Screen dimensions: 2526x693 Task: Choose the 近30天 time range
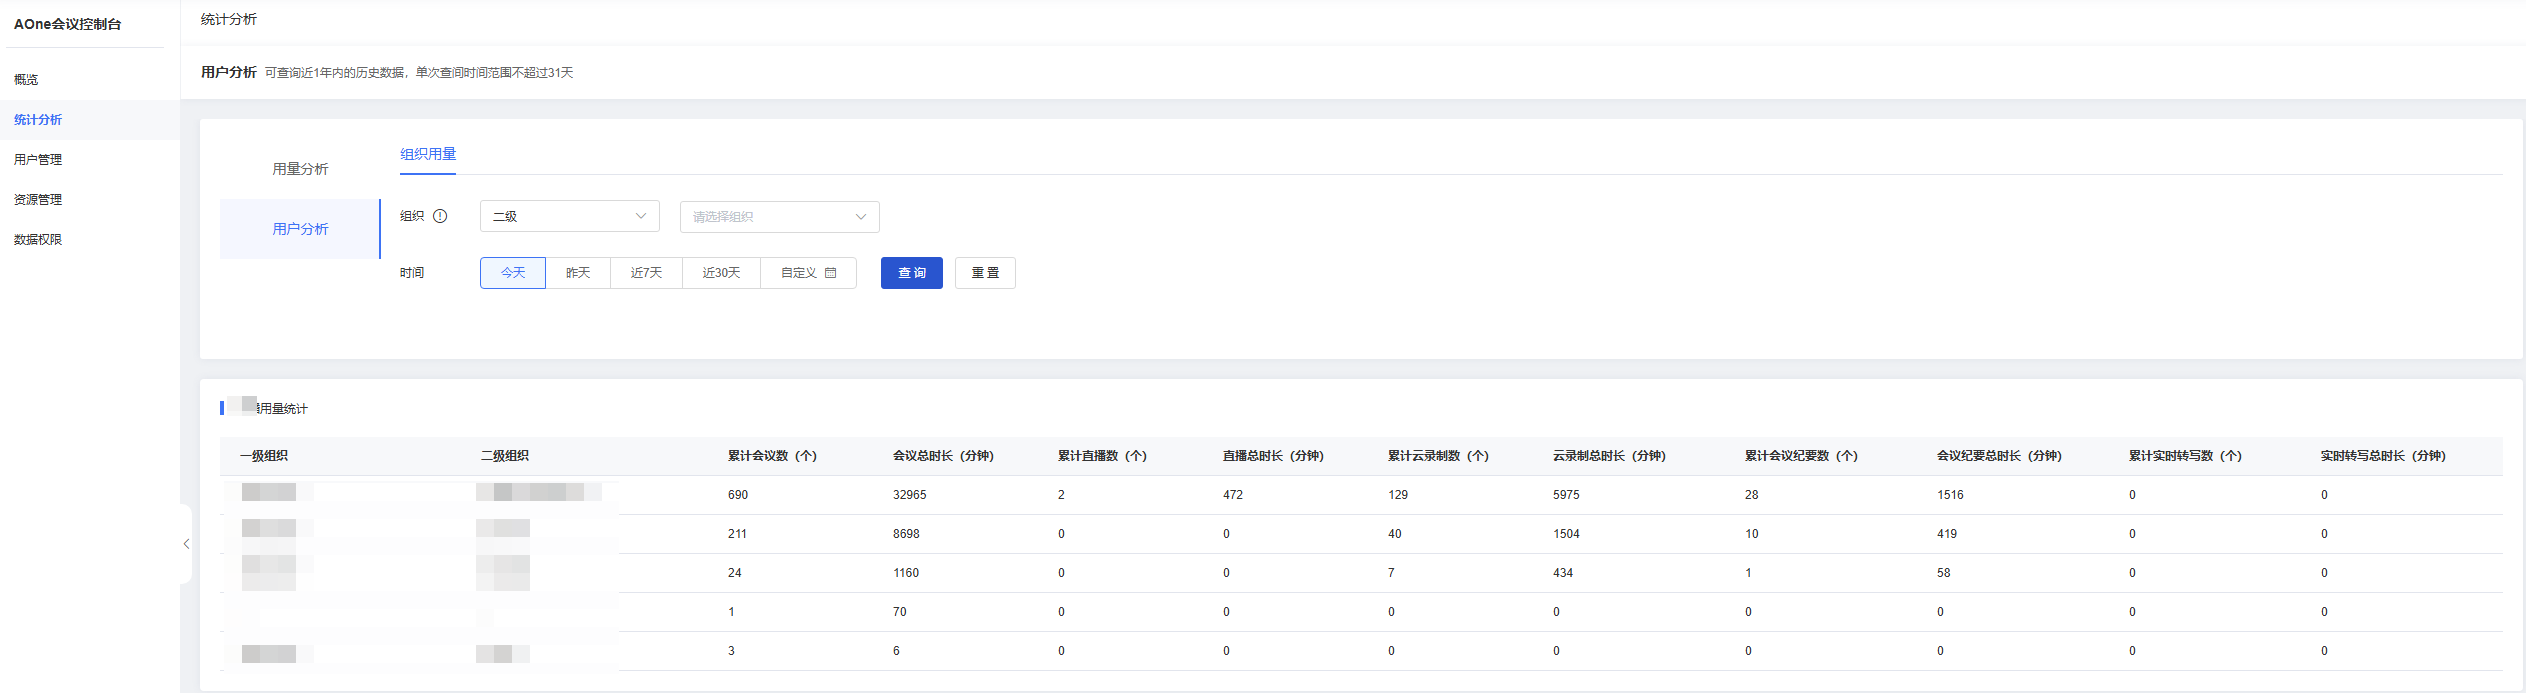tap(721, 273)
